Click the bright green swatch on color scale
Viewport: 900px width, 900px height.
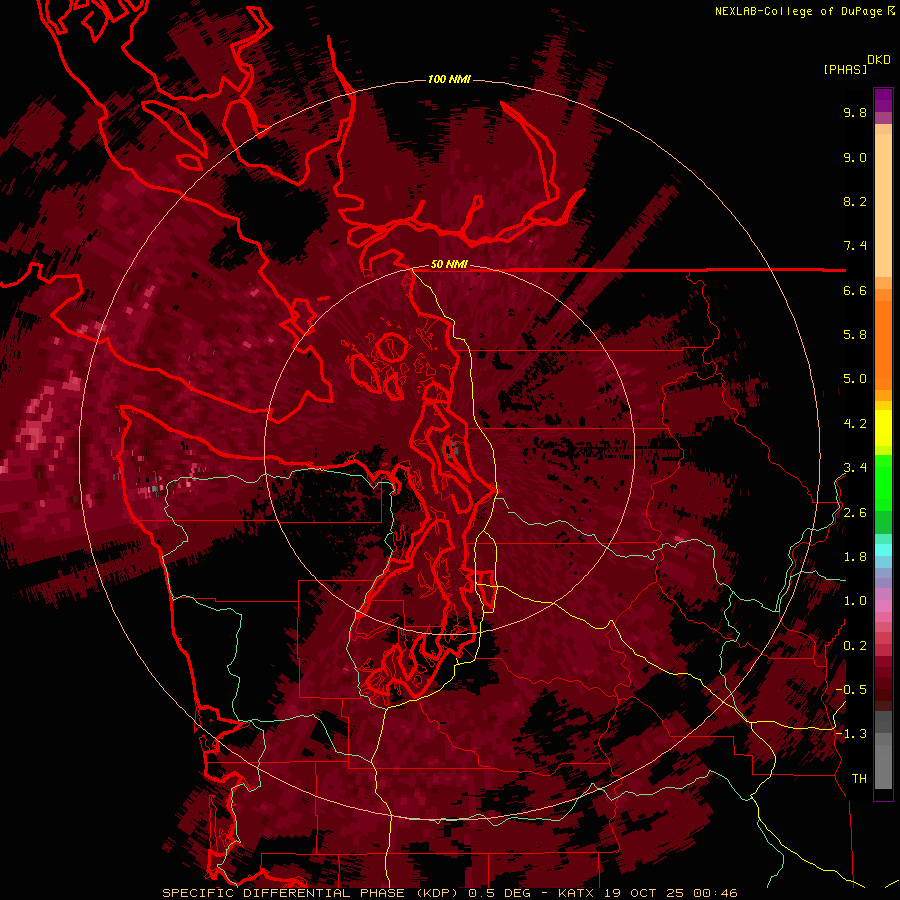[x=883, y=482]
